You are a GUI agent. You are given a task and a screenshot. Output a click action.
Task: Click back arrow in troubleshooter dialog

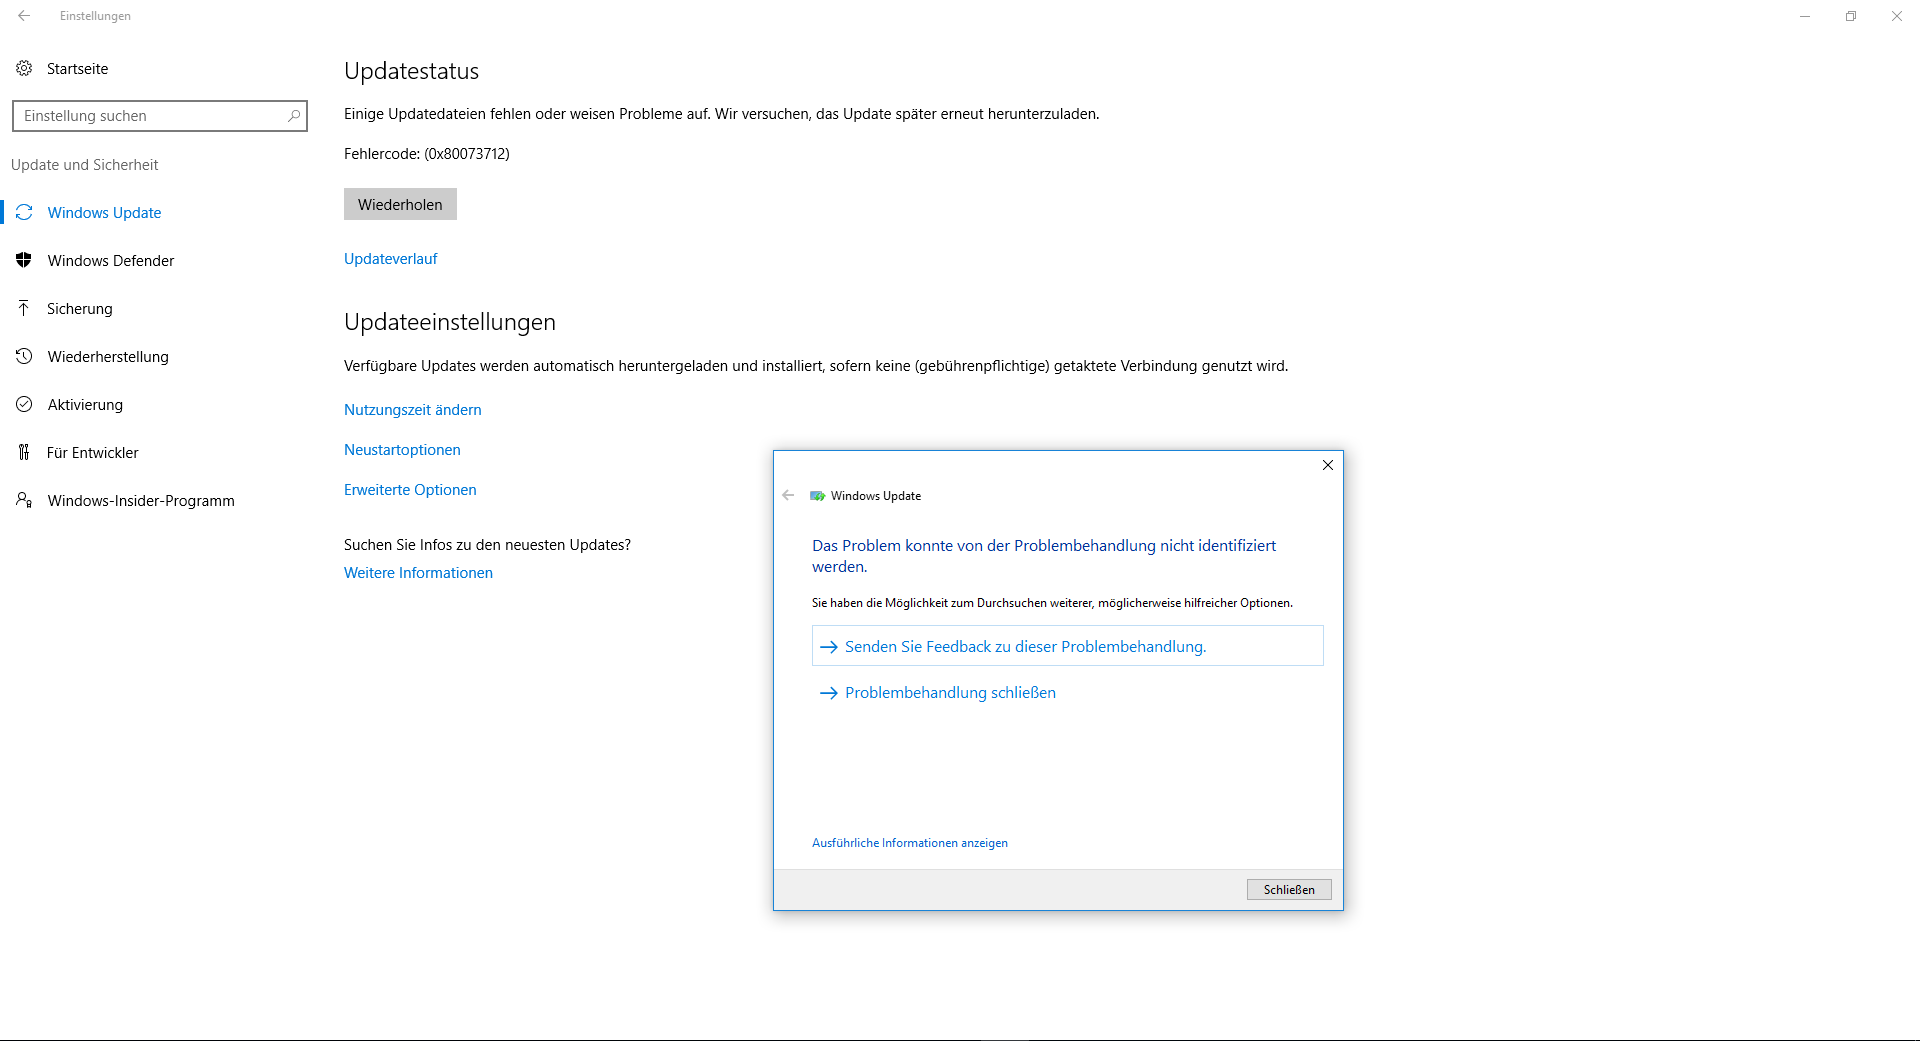point(788,495)
